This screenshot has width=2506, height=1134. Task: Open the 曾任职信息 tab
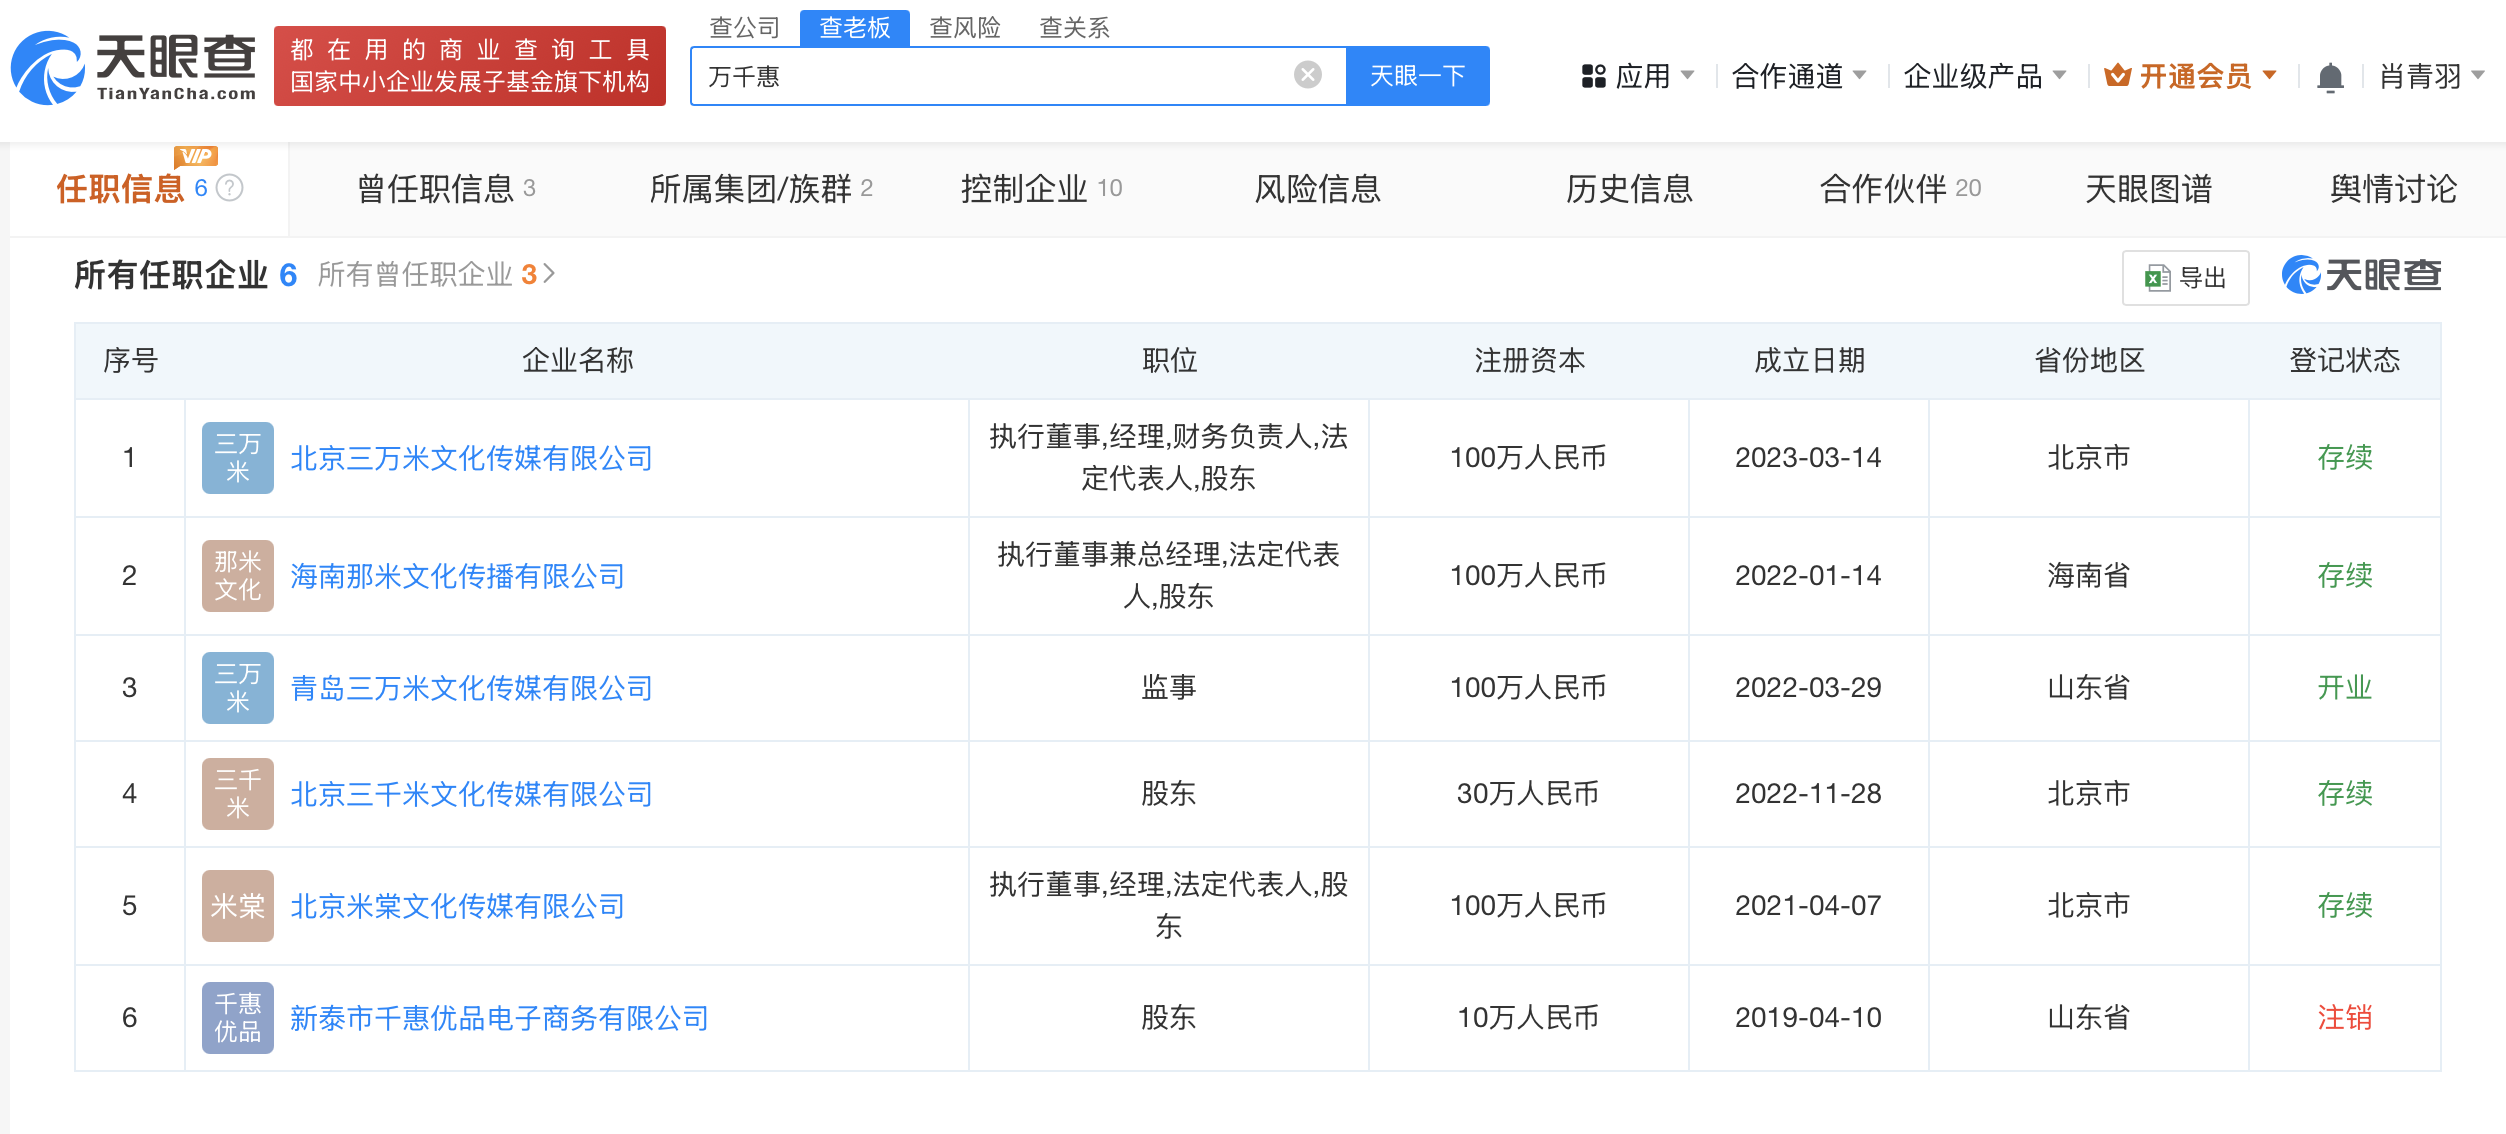[446, 188]
